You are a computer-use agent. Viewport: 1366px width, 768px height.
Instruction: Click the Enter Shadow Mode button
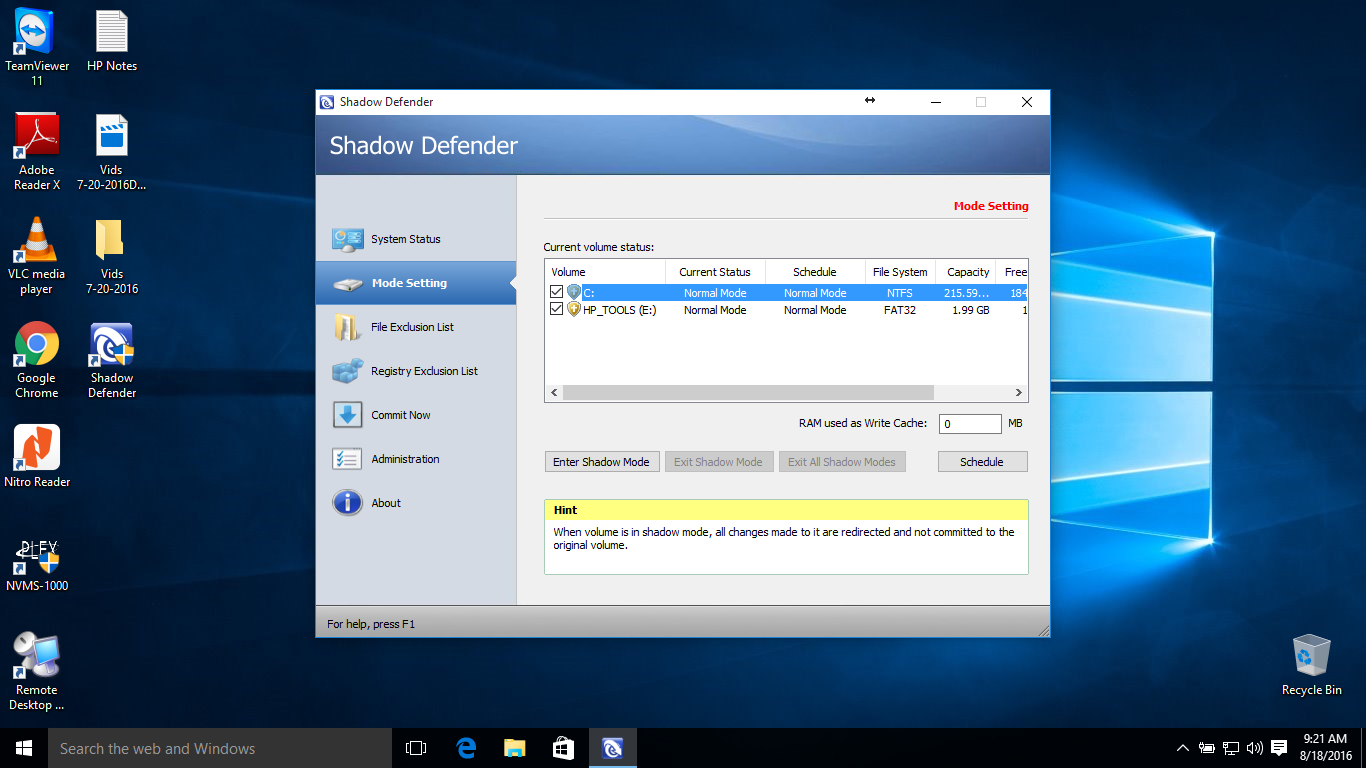pyautogui.click(x=601, y=462)
